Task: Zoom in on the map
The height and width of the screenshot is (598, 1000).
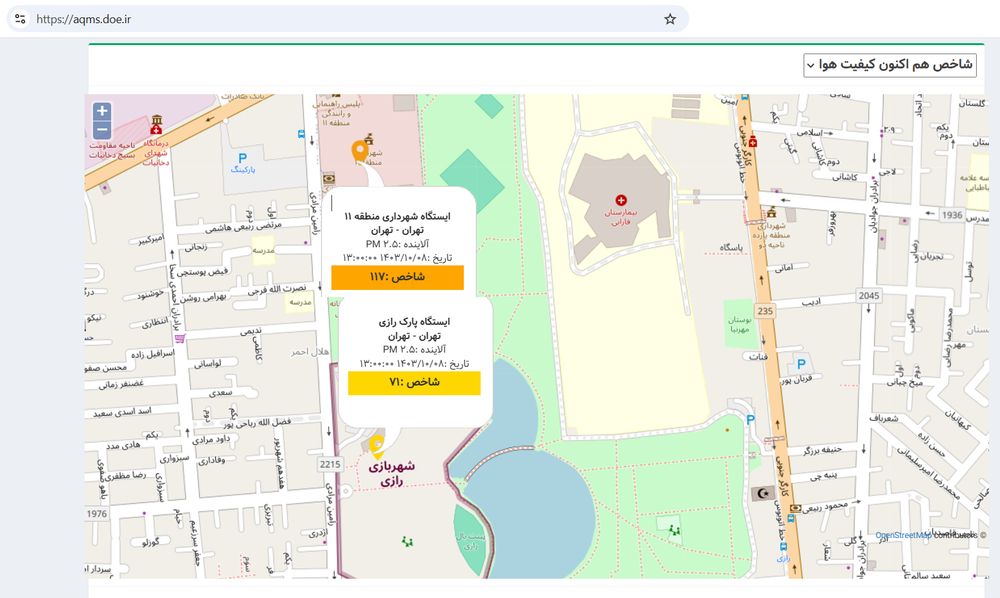Action: [x=102, y=111]
